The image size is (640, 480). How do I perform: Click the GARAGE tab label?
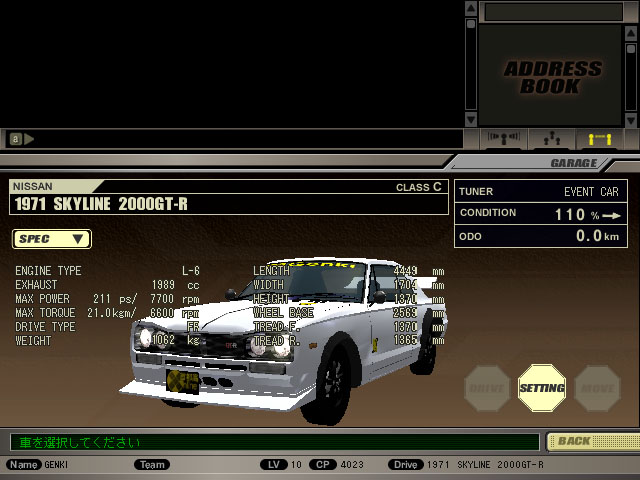coord(574,163)
